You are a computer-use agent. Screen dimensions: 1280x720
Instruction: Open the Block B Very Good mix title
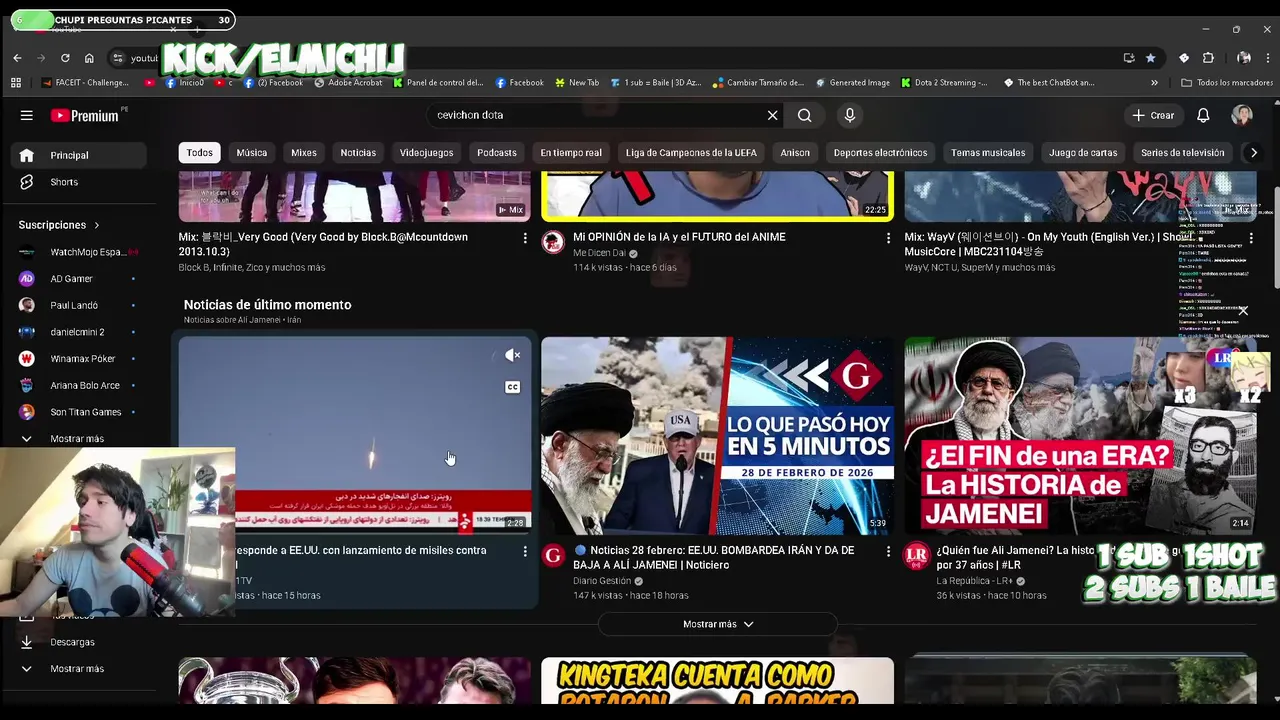[x=323, y=245]
